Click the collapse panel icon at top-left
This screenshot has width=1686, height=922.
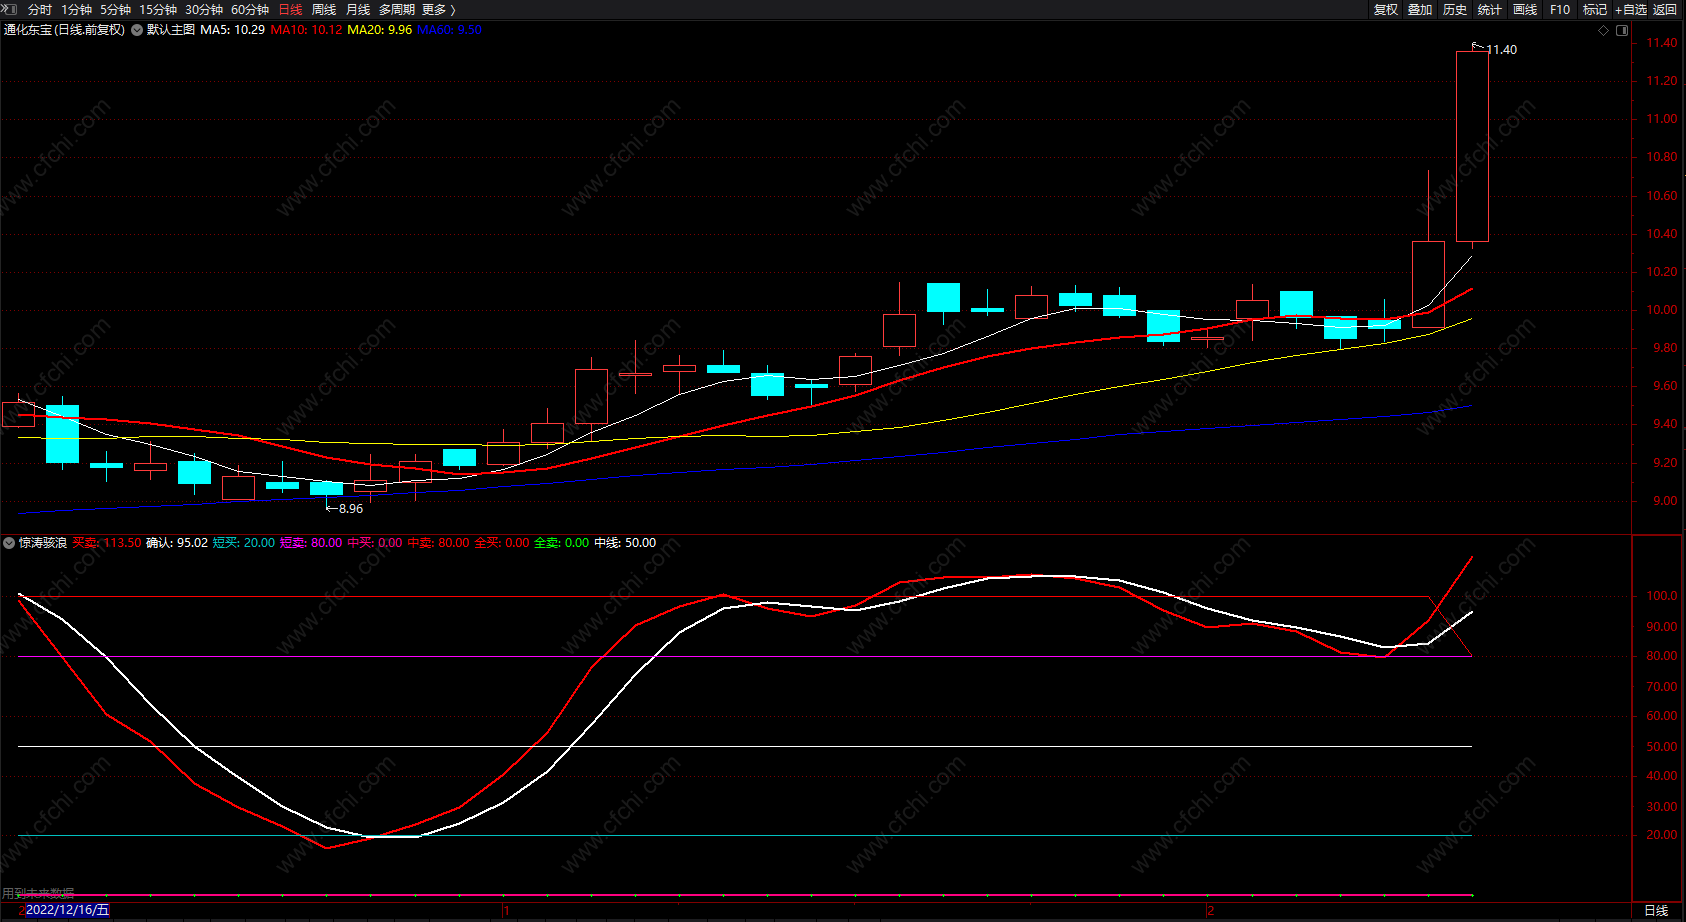(9, 9)
